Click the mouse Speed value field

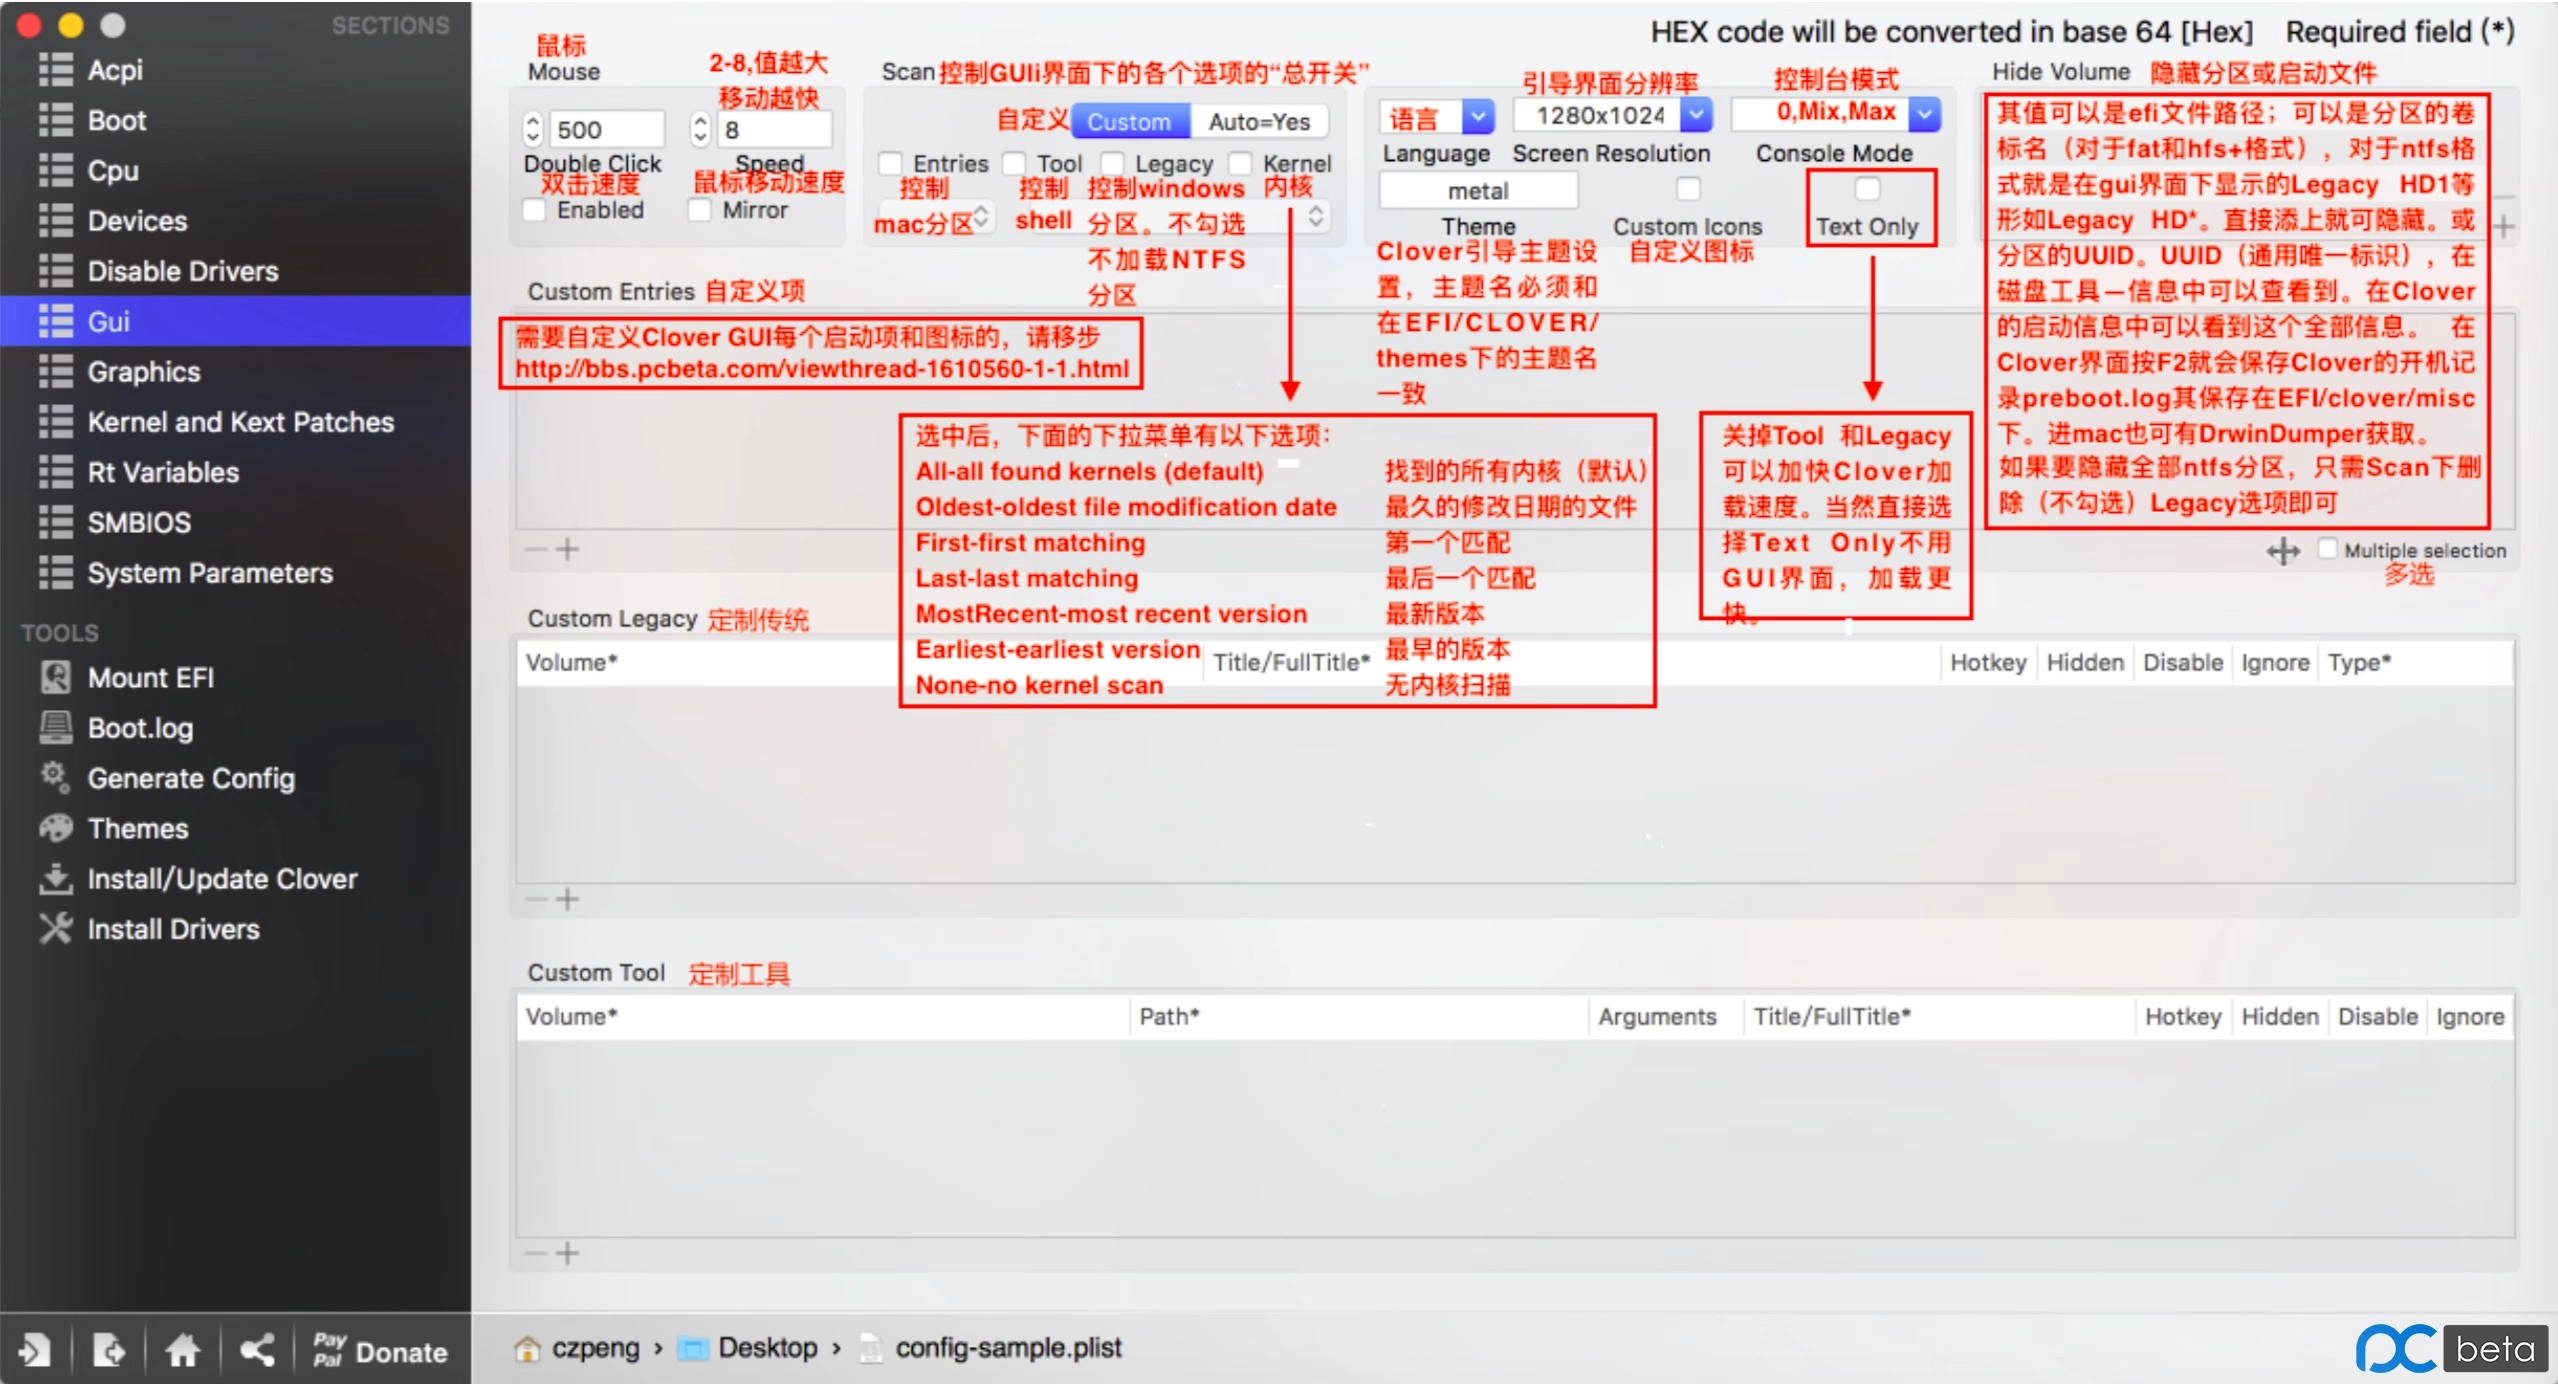pyautogui.click(x=775, y=129)
